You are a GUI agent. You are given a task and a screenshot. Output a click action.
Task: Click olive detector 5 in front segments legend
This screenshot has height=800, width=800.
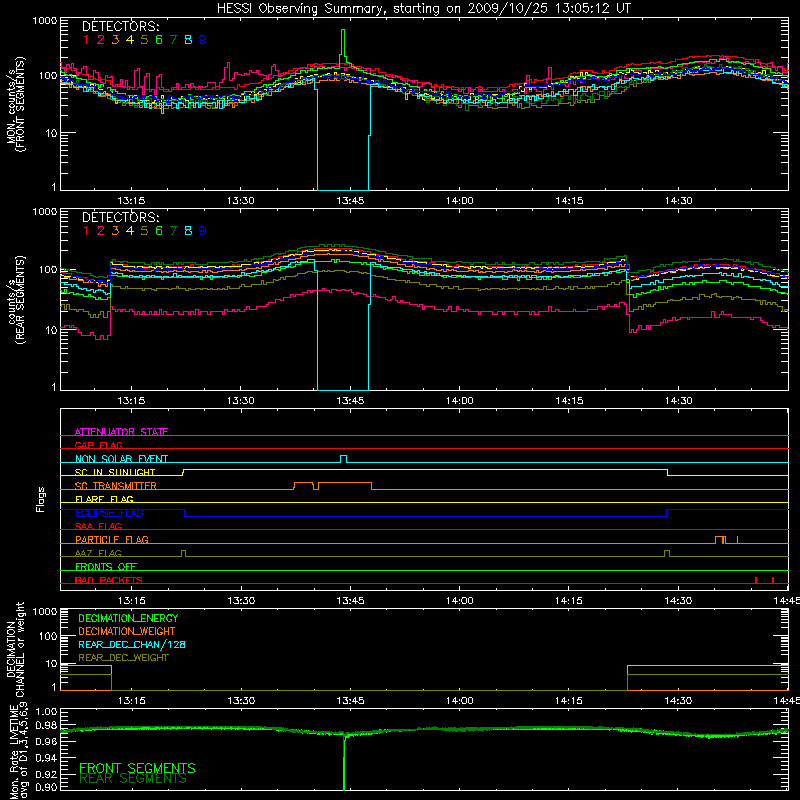tap(144, 40)
